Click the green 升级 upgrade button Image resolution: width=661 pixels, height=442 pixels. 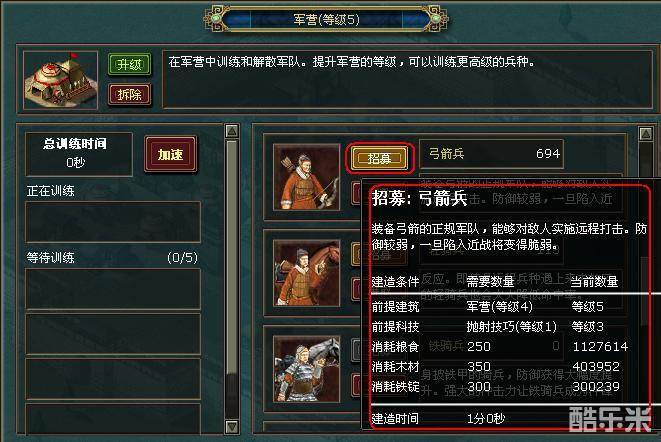pyautogui.click(x=129, y=65)
